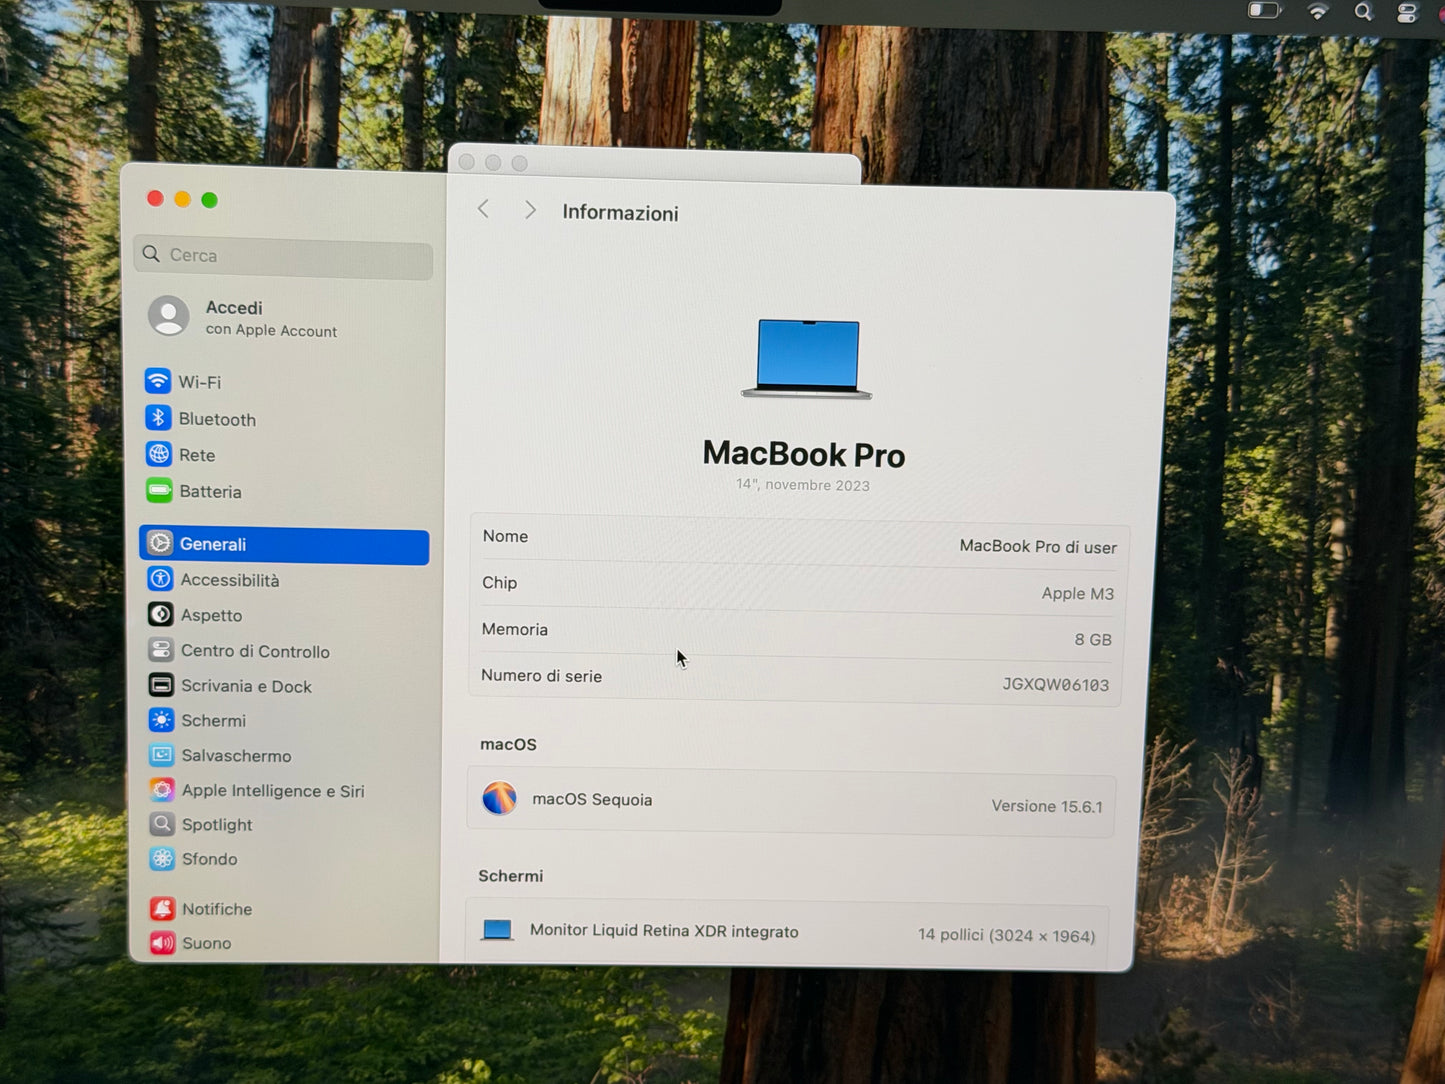Open the Accessibilità icon
Image resolution: width=1445 pixels, height=1084 pixels.
coord(160,579)
